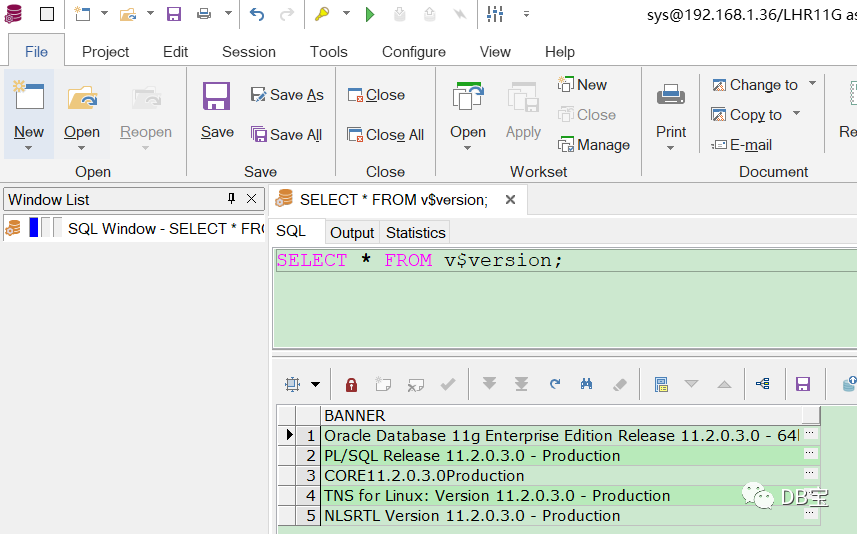
Task: Open the Session ribbon tab
Action: coord(249,52)
